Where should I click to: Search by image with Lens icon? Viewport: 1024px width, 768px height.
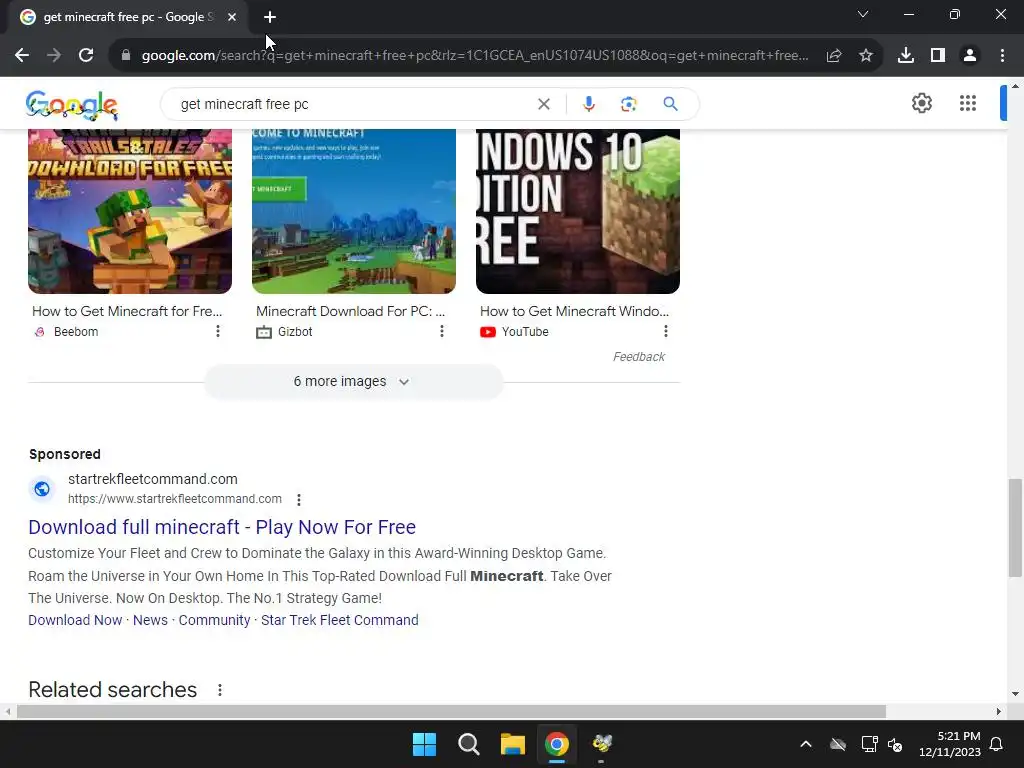coord(628,104)
